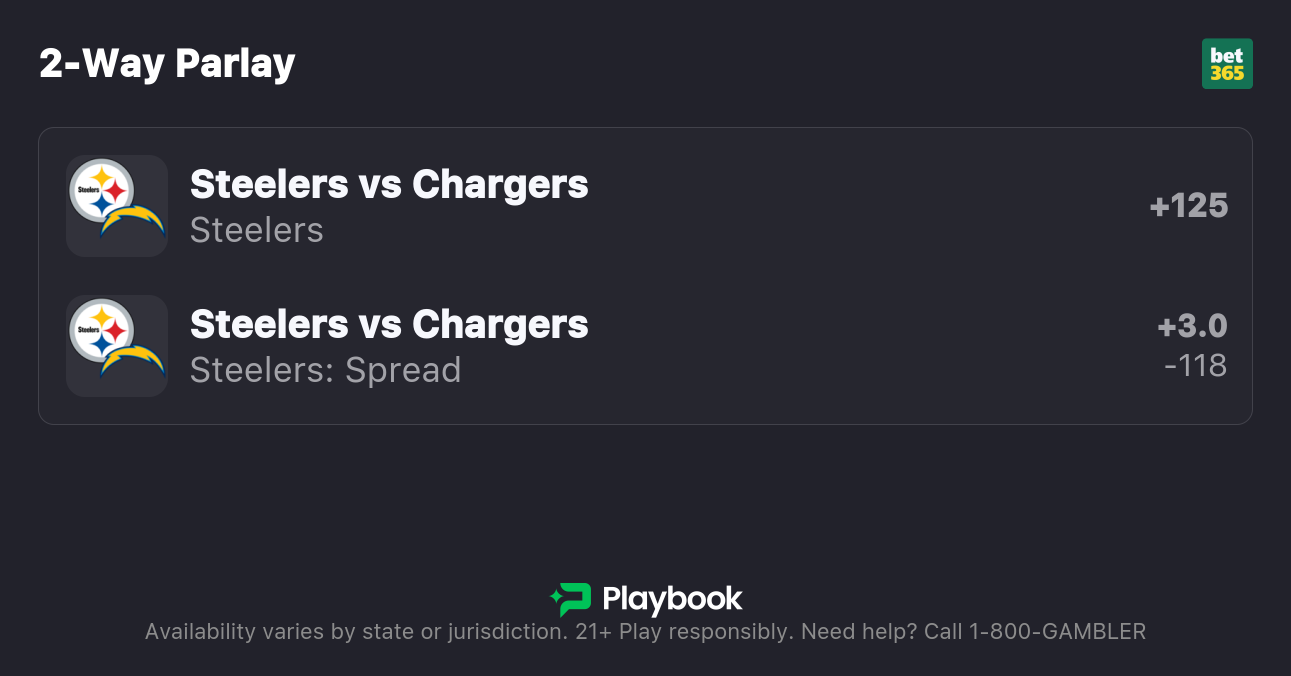Click Availability varies by state disclaimer
Image resolution: width=1291 pixels, height=676 pixels.
point(355,632)
